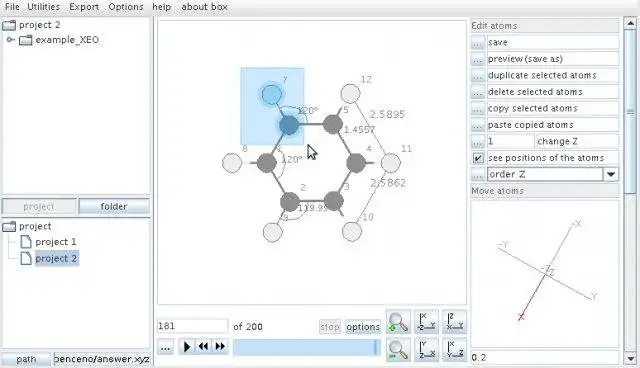Open the order Z dropdown arrow
This screenshot has width=640, height=368.
(611, 175)
